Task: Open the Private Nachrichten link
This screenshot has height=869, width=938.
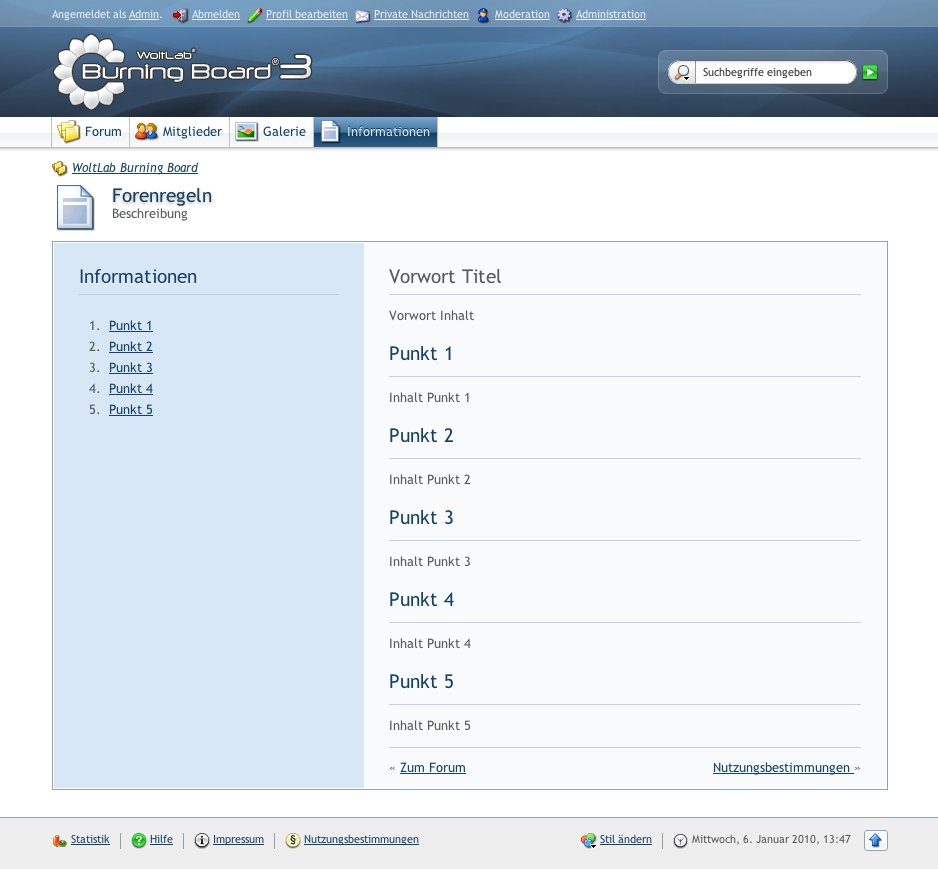Action: 421,15
